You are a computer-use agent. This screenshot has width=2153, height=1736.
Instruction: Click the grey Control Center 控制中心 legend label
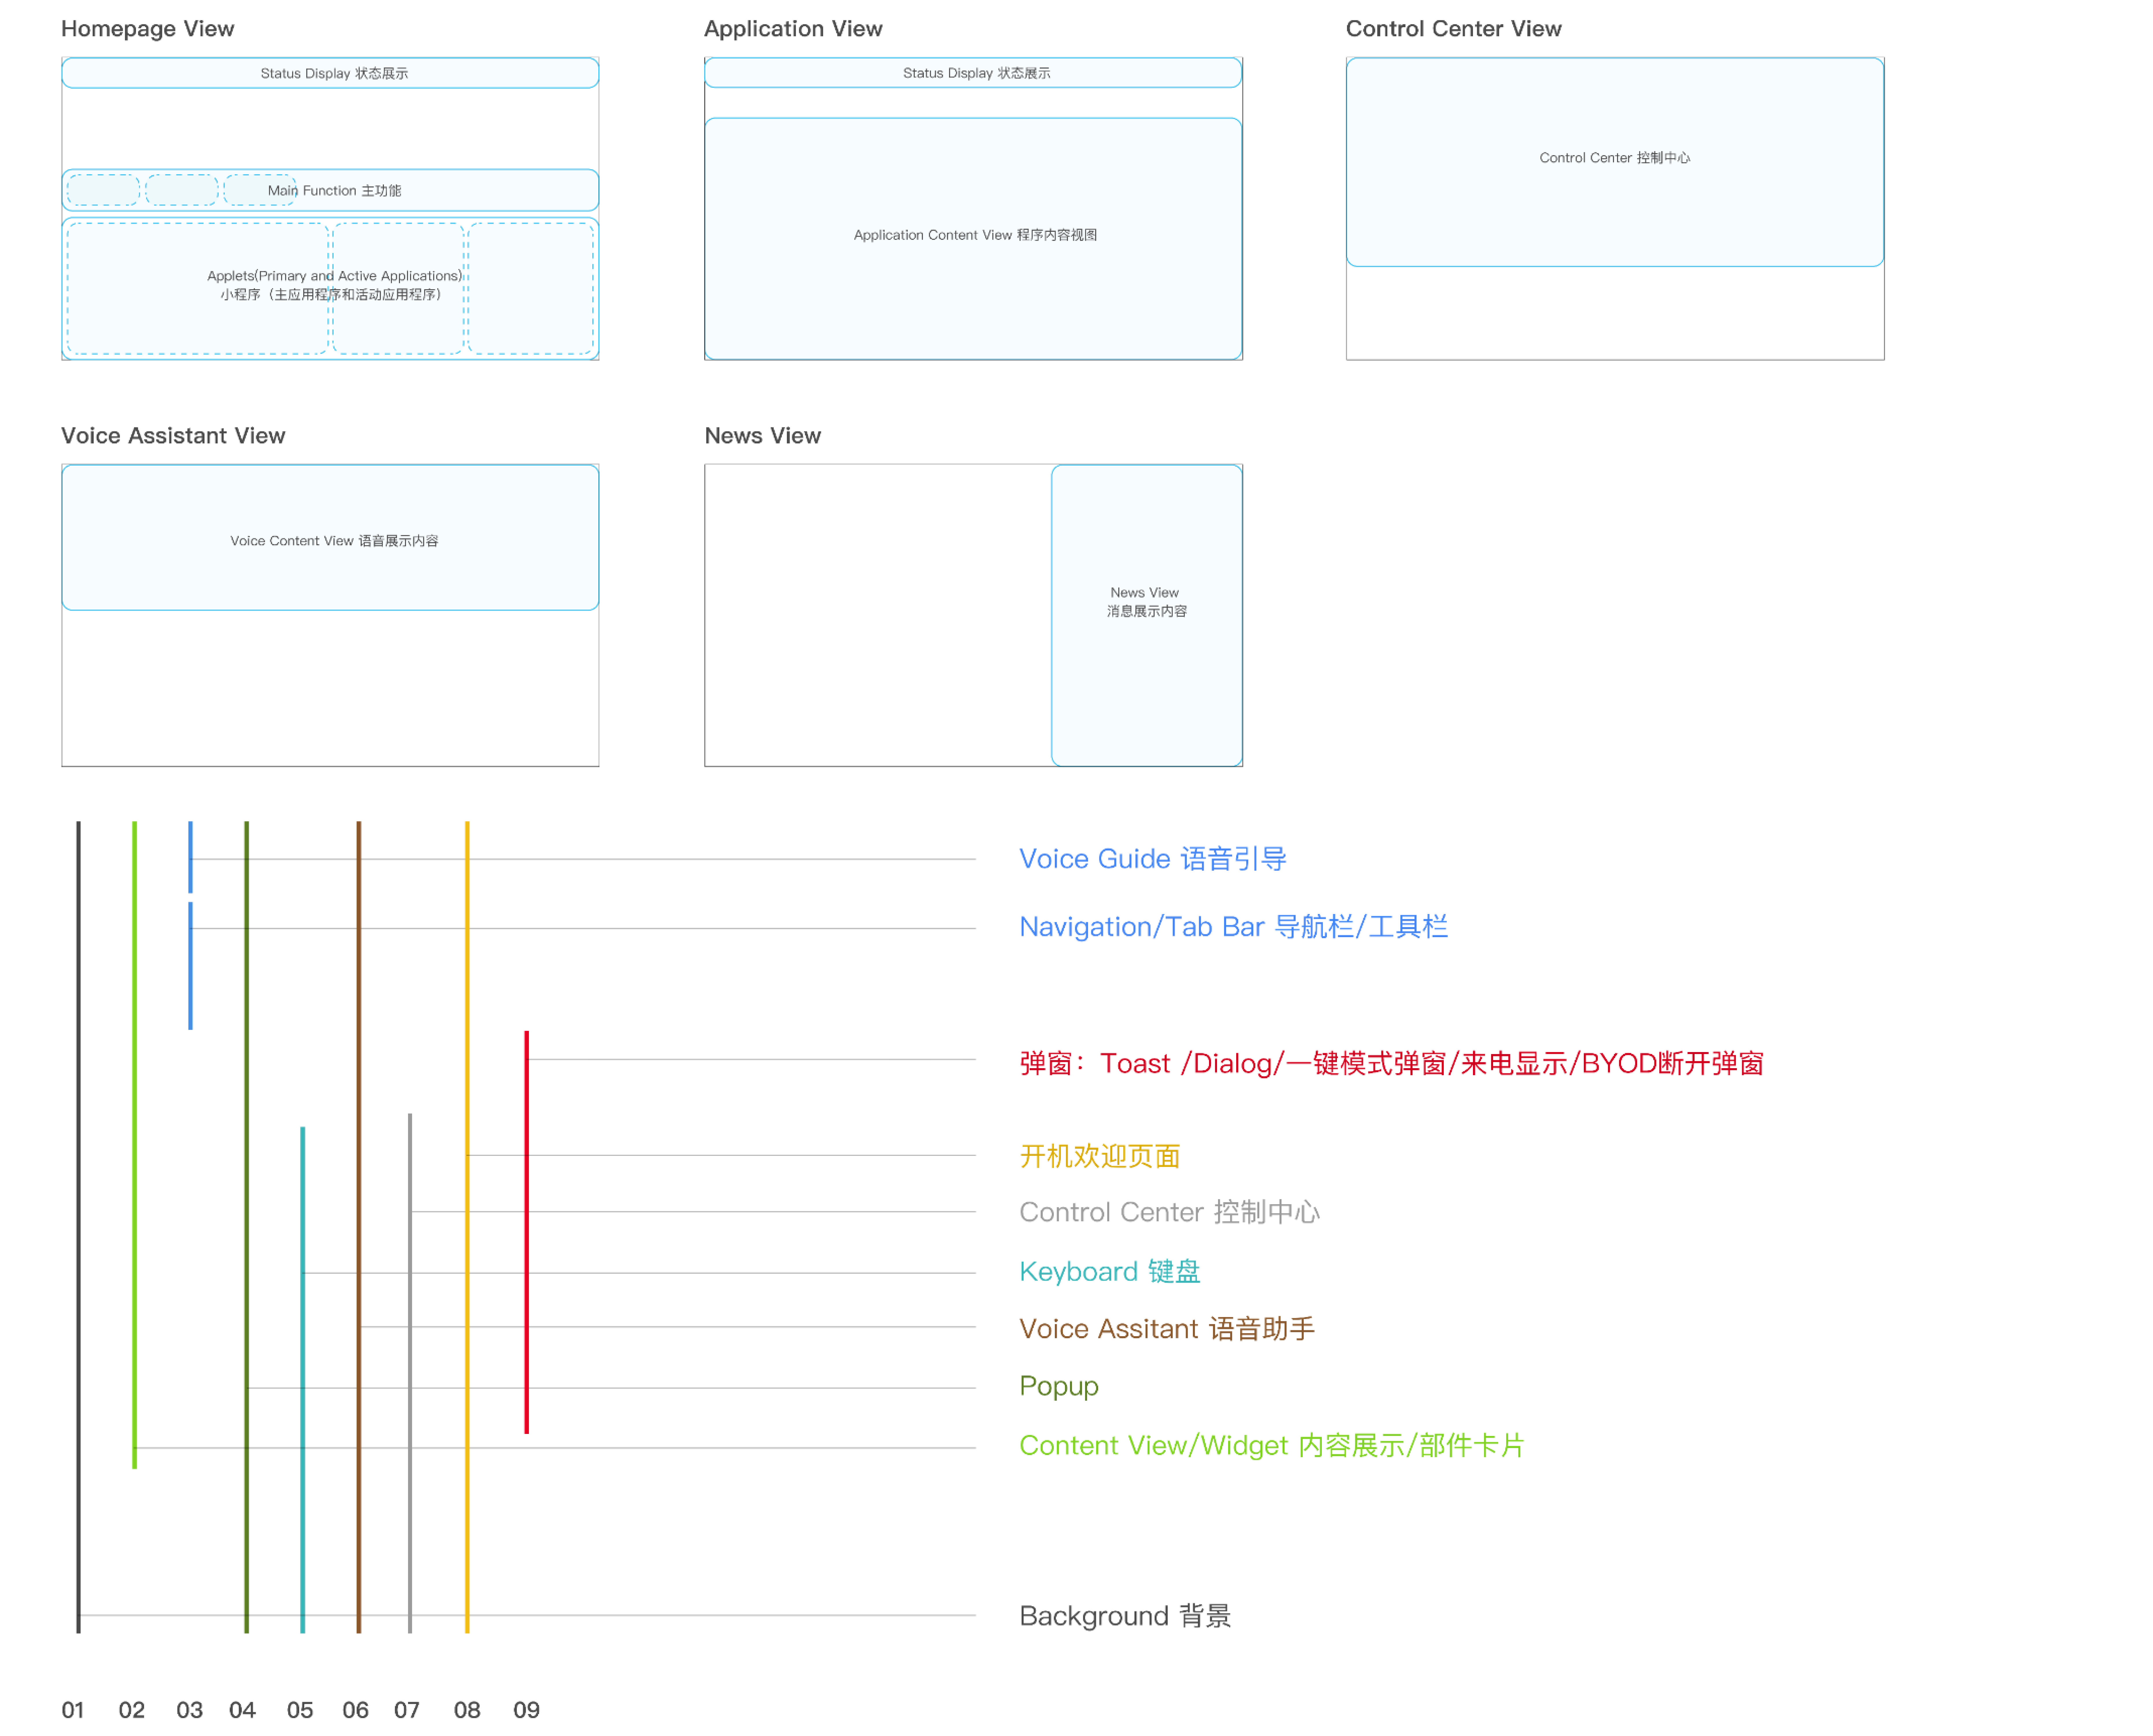[1170, 1212]
